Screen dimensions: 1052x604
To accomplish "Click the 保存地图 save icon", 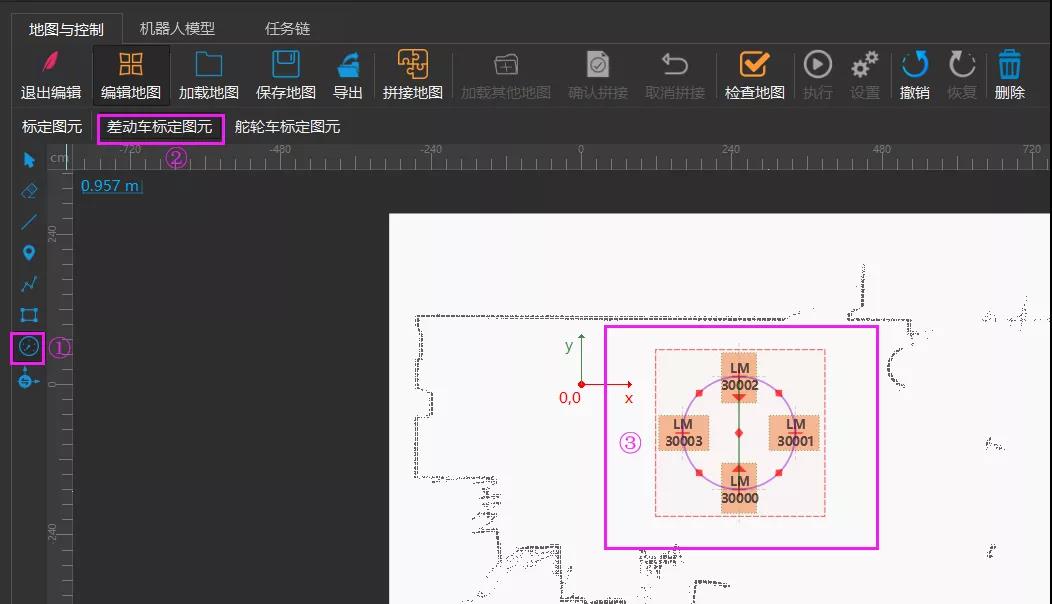I will 286,76.
